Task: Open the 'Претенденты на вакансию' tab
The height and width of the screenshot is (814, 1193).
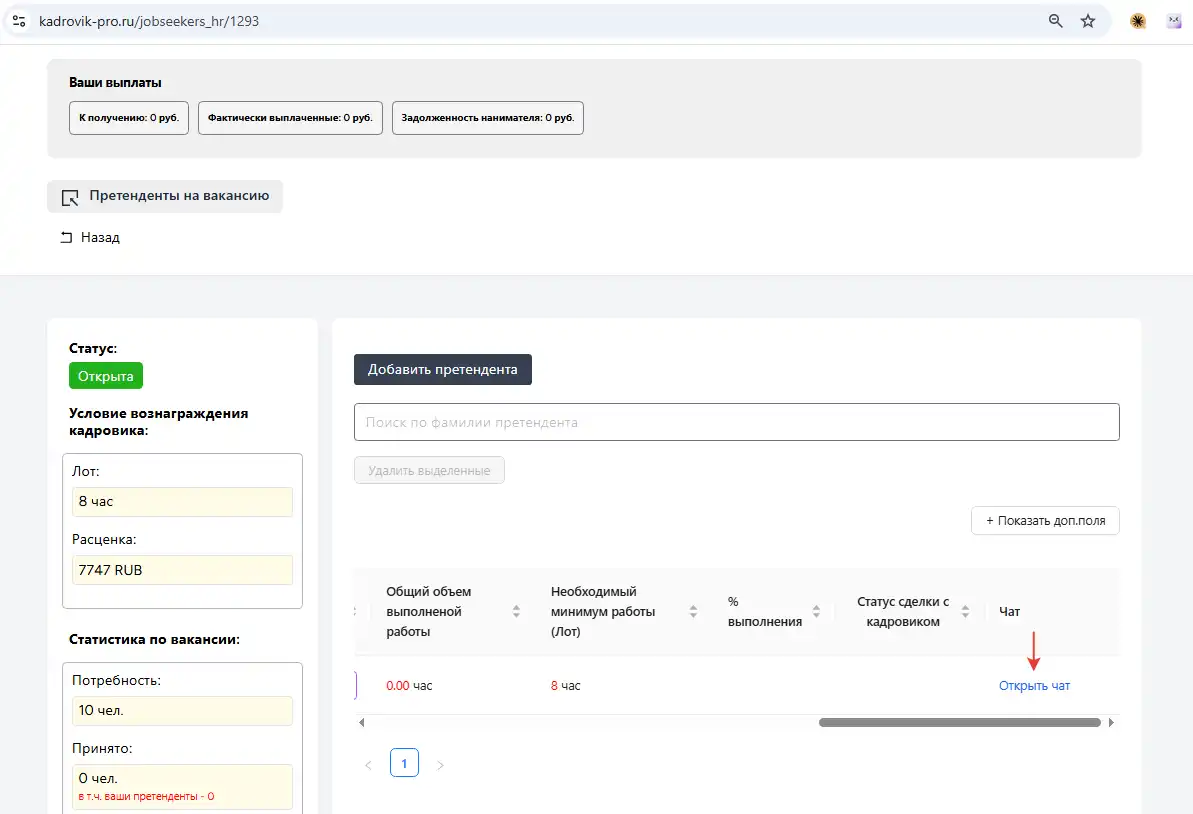Action: [x=165, y=197]
